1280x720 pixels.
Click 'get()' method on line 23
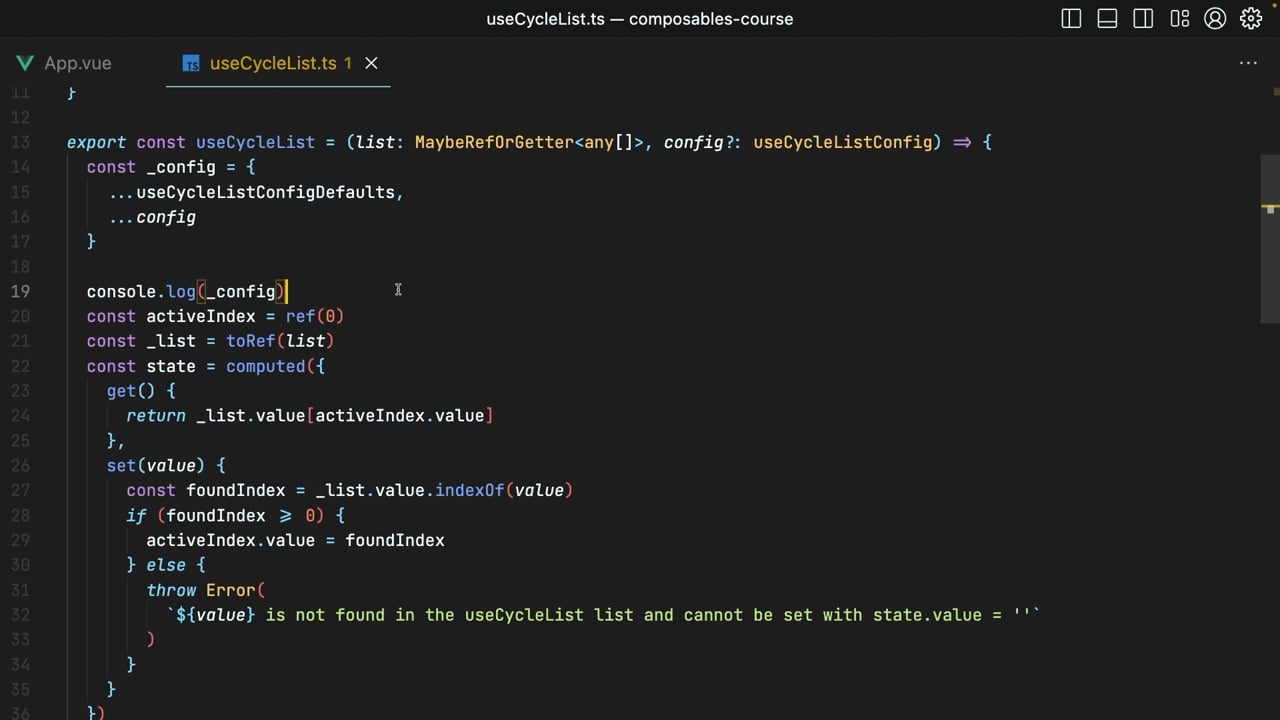131,391
